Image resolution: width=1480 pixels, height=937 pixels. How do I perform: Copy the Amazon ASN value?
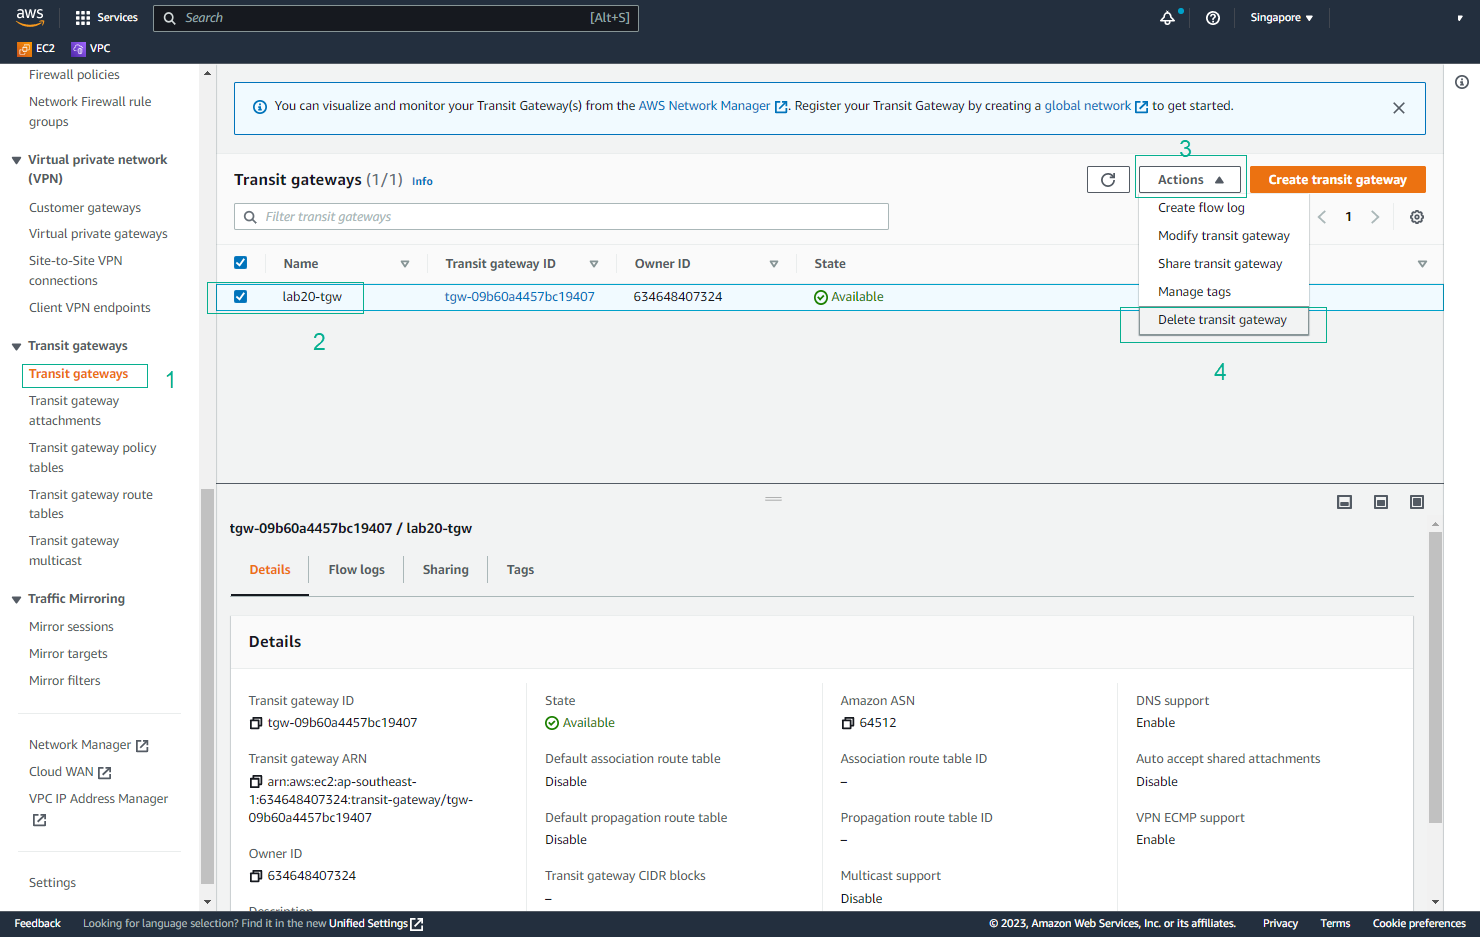pos(848,723)
